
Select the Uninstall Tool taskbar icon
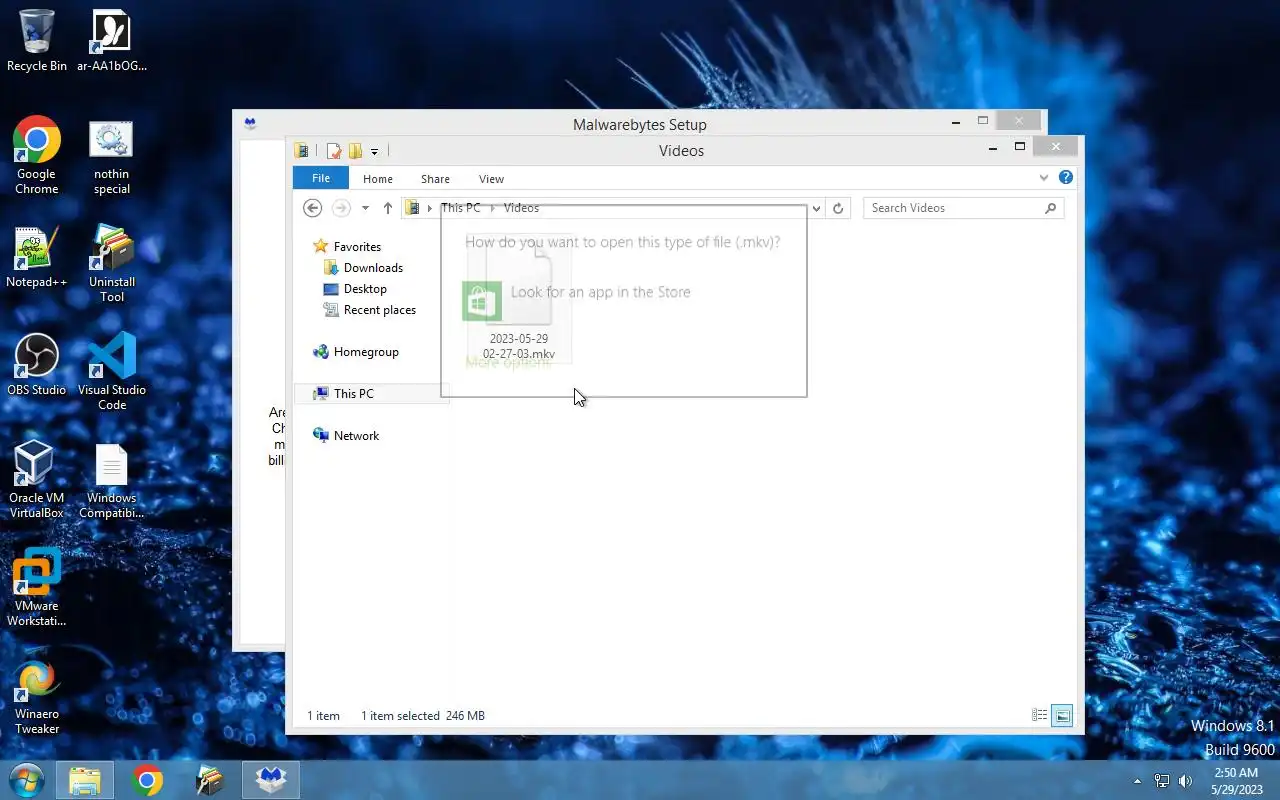(x=209, y=780)
